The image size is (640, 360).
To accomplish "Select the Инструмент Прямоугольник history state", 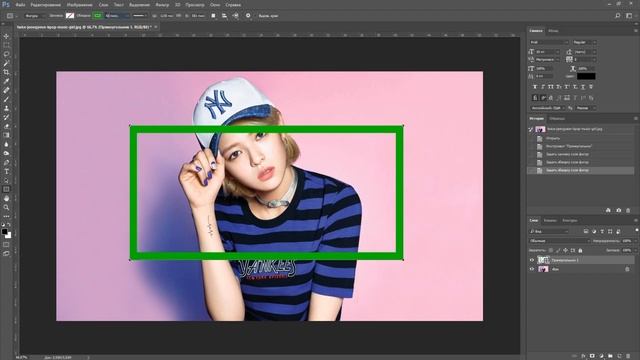I will tap(569, 146).
